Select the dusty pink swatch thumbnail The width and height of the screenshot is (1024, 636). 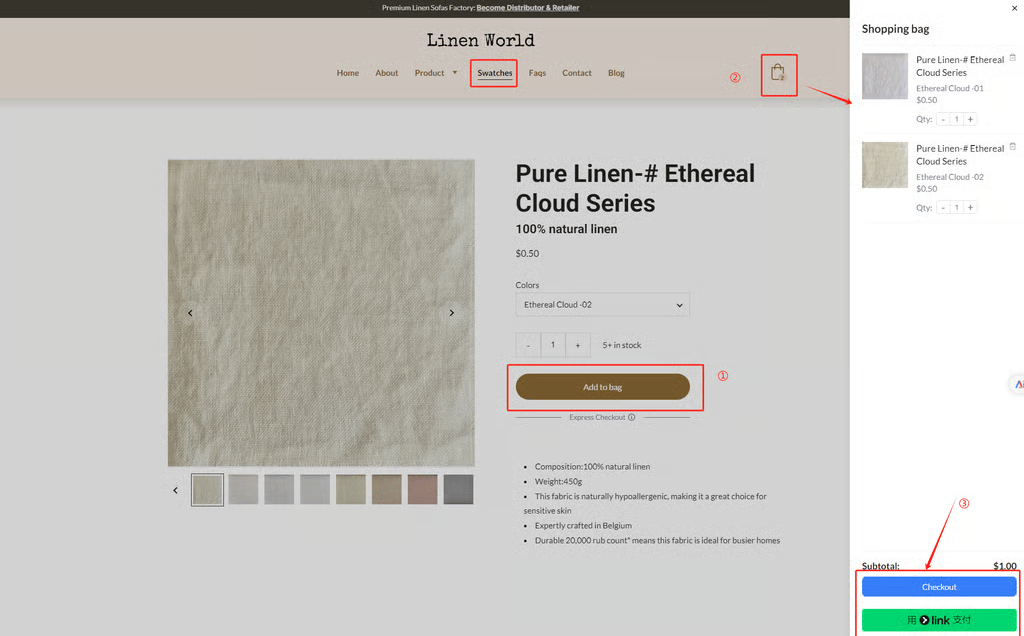pyautogui.click(x=423, y=490)
